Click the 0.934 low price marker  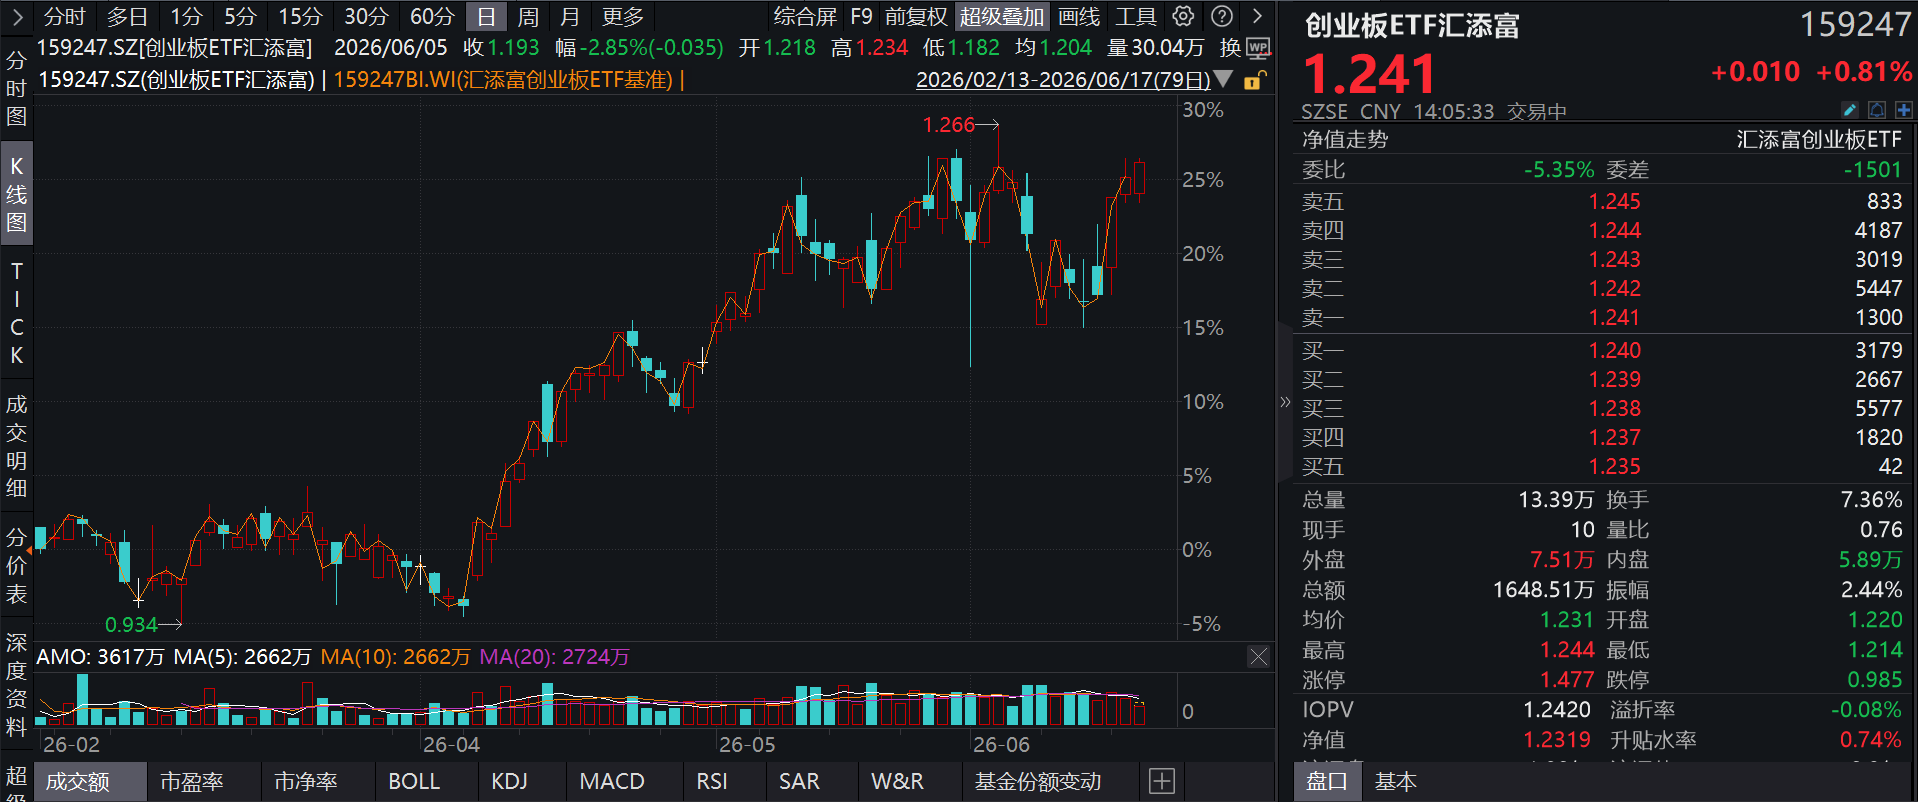click(x=131, y=624)
